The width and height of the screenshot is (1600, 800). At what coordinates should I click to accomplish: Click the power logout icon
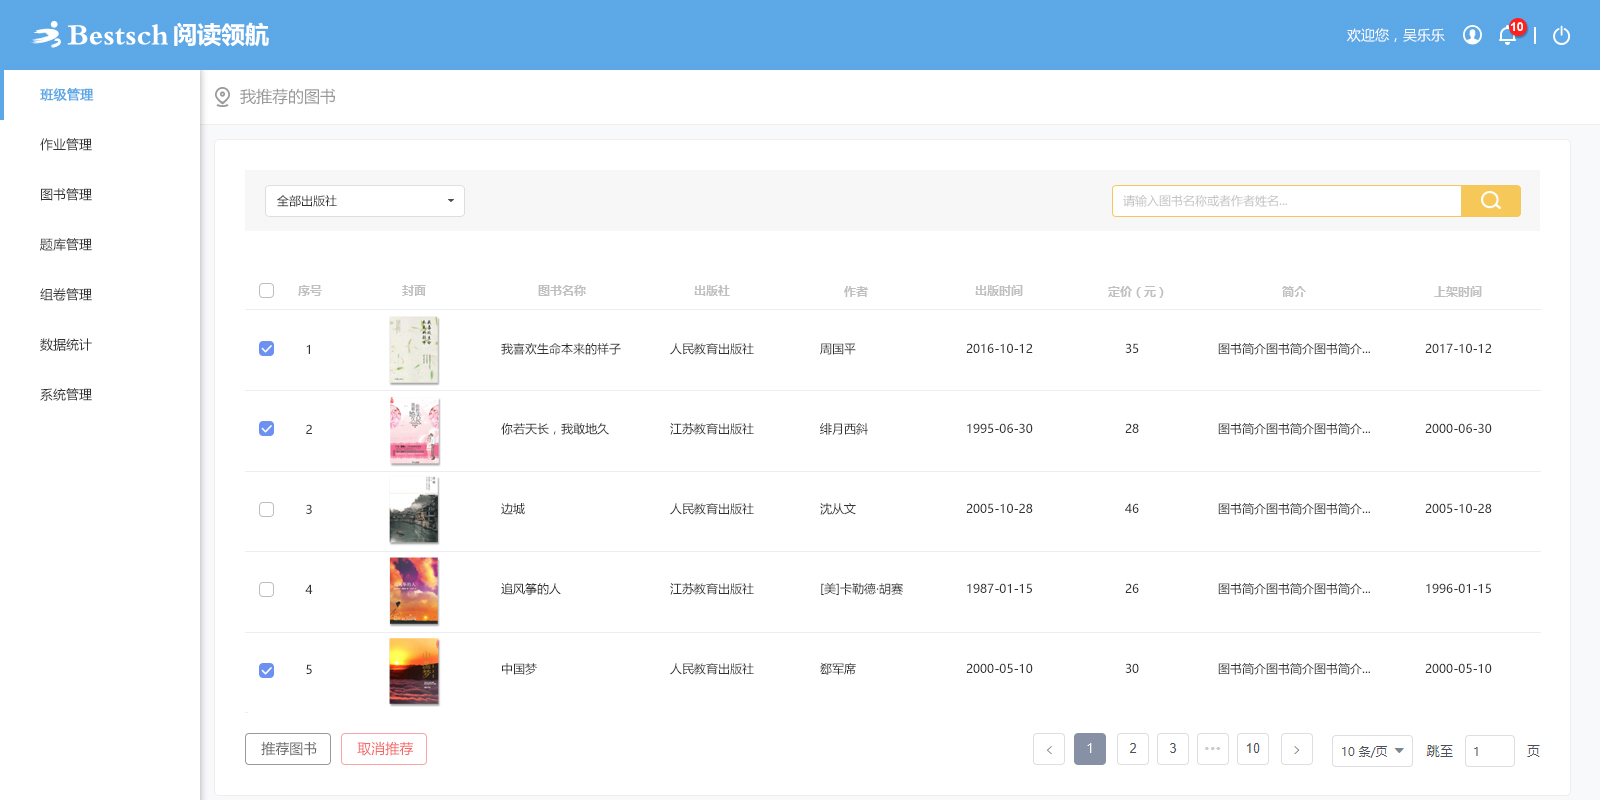(1561, 36)
